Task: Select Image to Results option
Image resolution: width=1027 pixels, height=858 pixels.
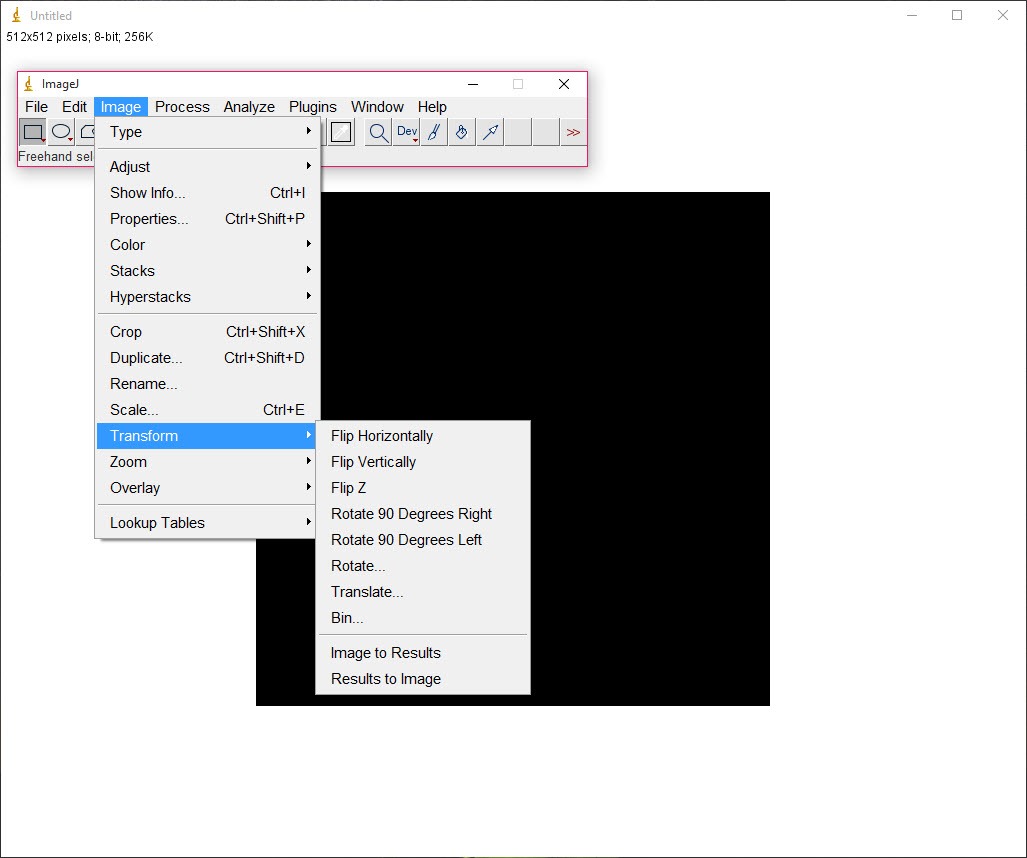Action: click(x=386, y=653)
